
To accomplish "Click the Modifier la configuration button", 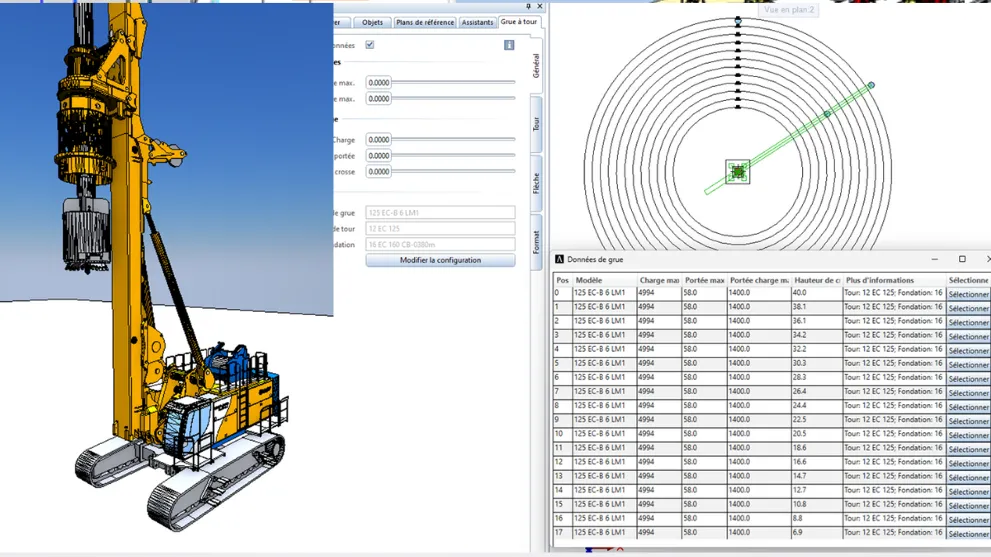I will coord(440,260).
